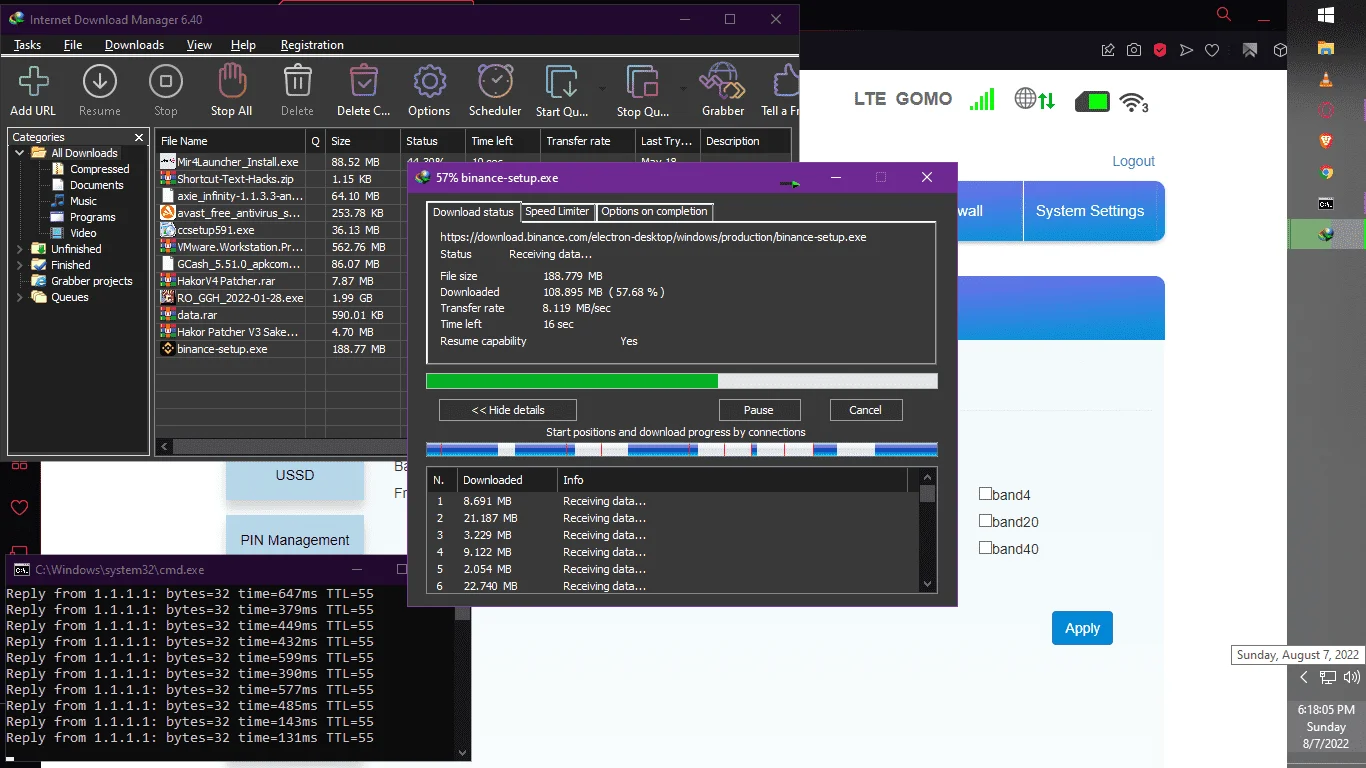The width and height of the screenshot is (1366, 768).
Task: Click the browser heart bookmark icon
Action: (x=1212, y=50)
